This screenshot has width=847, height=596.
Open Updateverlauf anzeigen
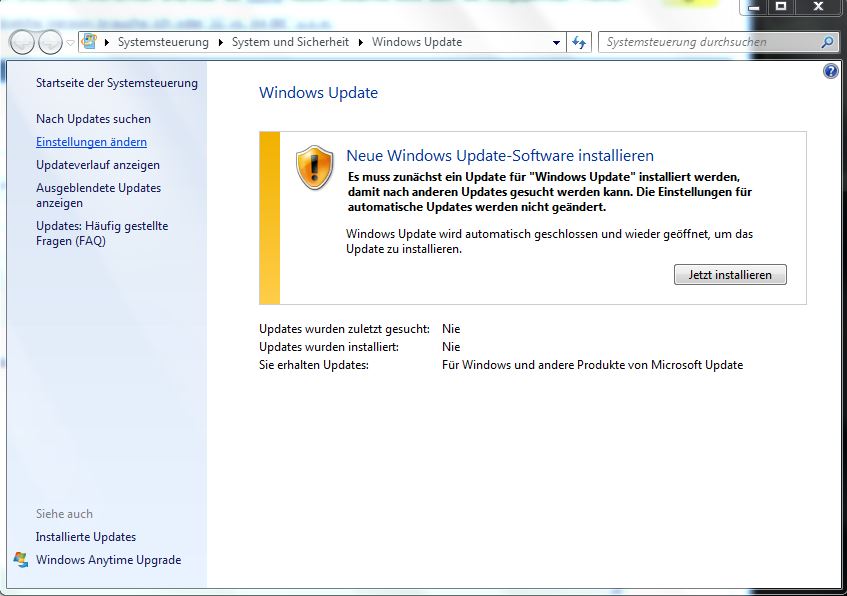pyautogui.click(x=98, y=165)
